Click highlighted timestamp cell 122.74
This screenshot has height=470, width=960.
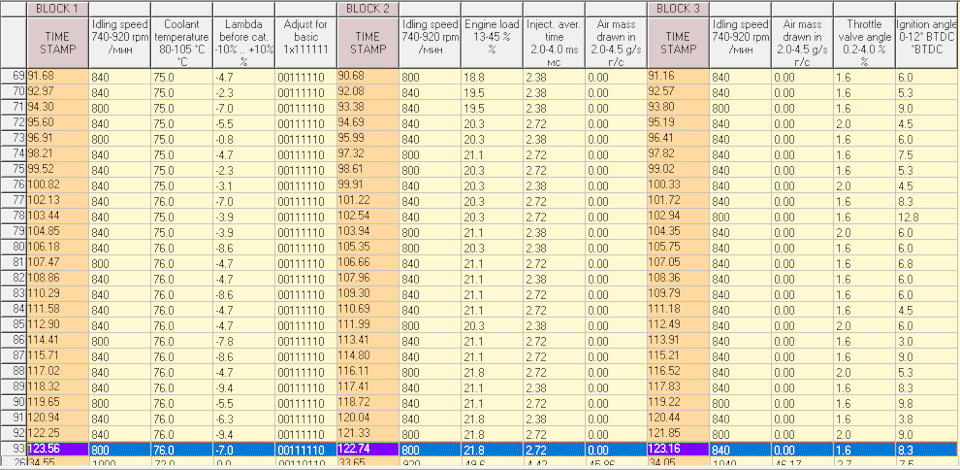(x=367, y=449)
